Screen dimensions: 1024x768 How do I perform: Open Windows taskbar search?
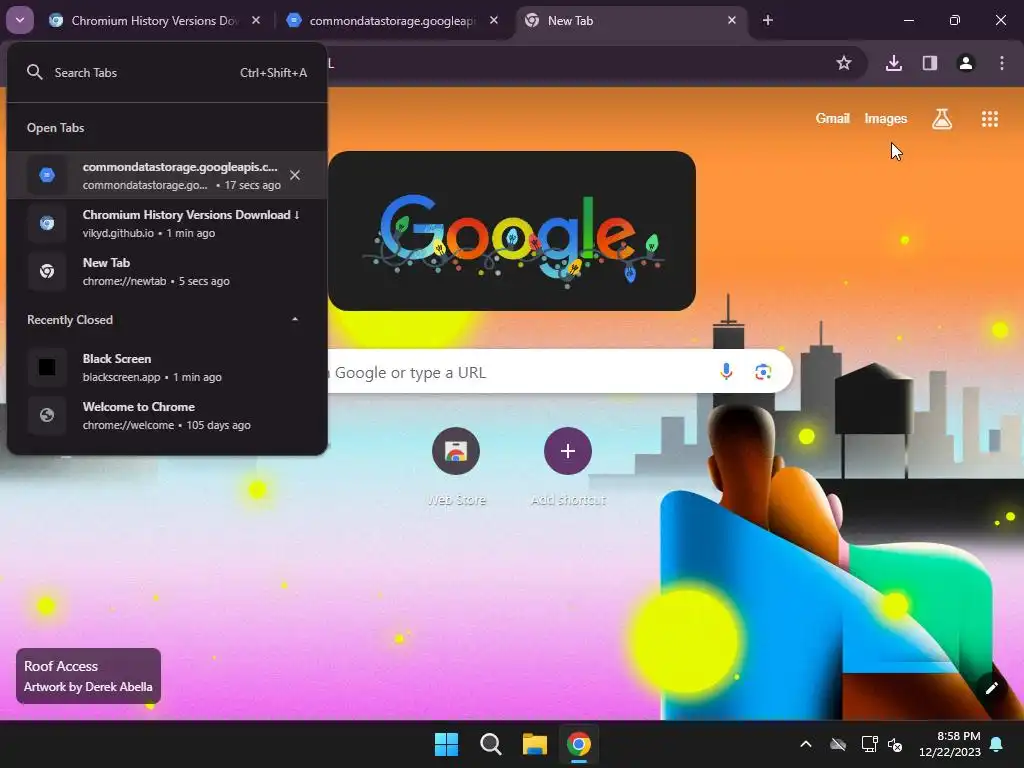coord(490,744)
